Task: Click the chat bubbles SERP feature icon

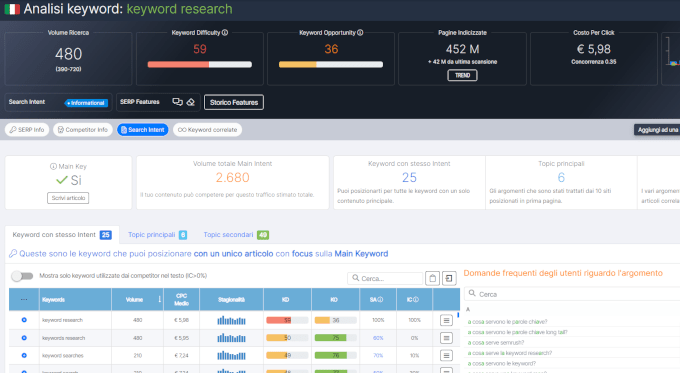Action: (x=177, y=102)
